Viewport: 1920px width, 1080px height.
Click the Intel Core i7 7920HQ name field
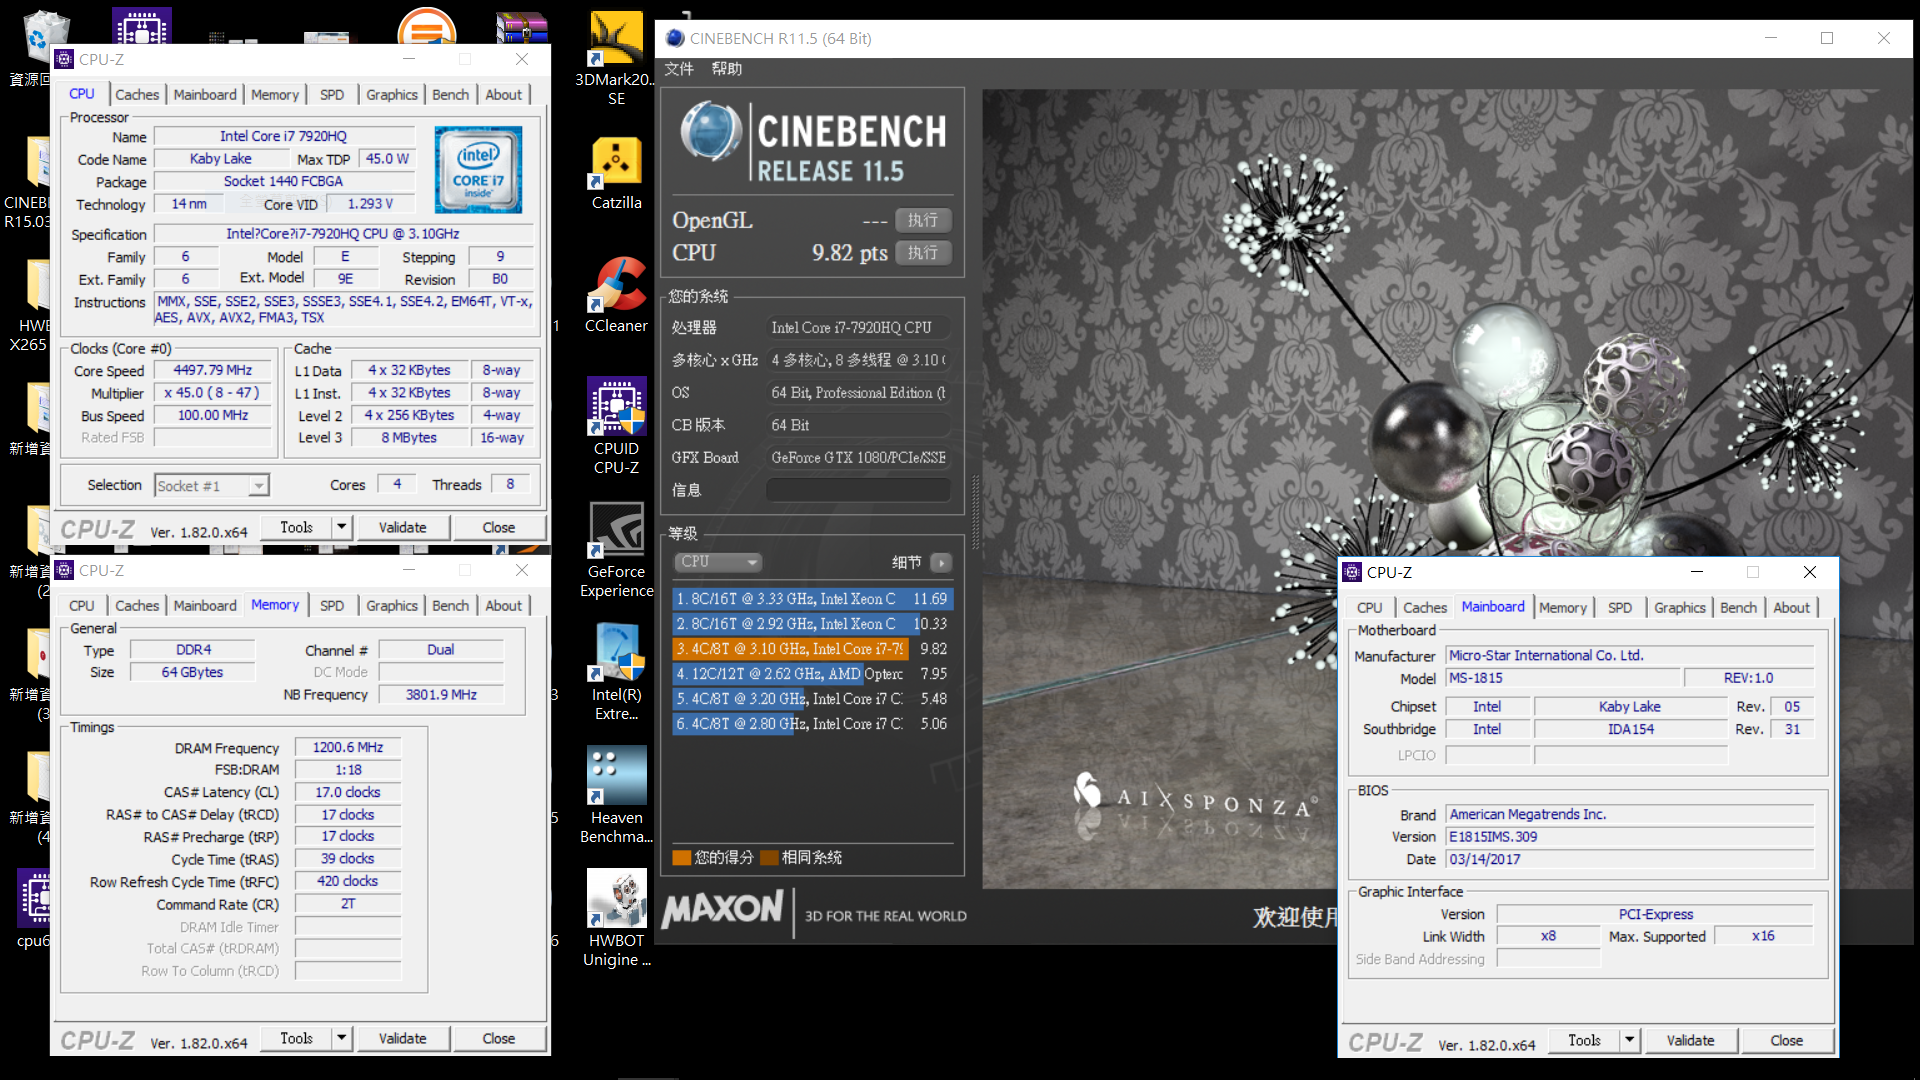pos(284,136)
